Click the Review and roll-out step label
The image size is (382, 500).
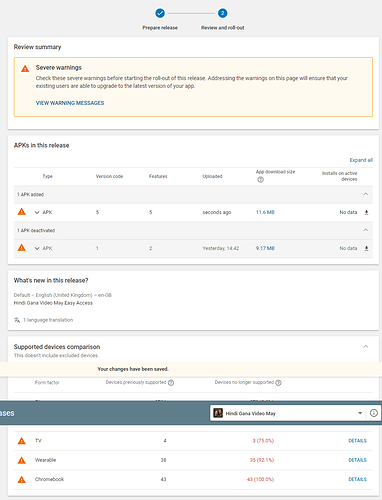click(x=222, y=28)
